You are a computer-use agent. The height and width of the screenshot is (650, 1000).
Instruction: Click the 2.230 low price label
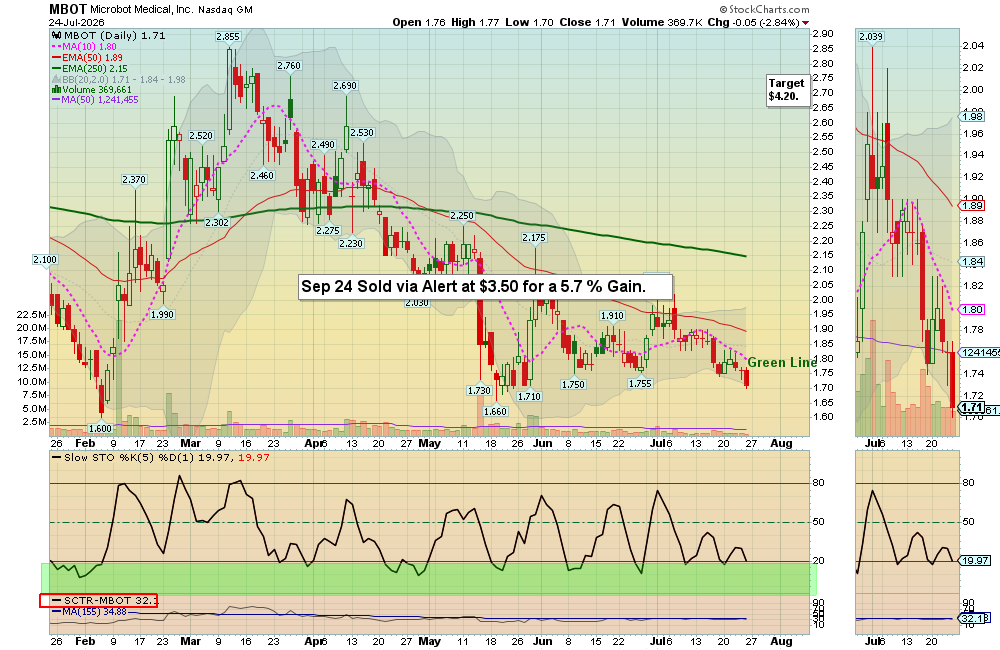point(351,244)
